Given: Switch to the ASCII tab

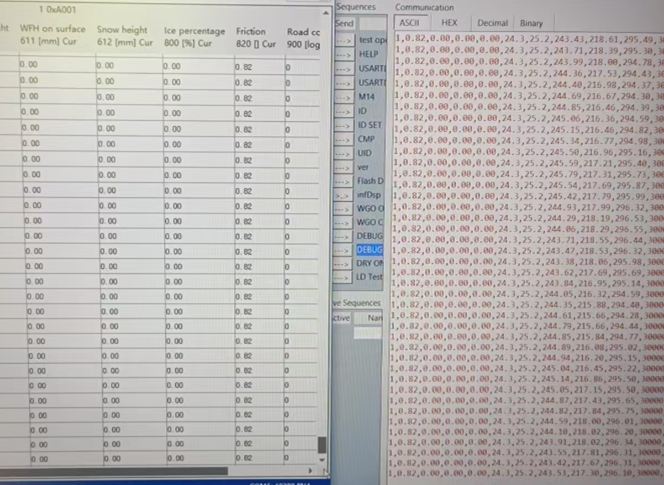Looking at the screenshot, I should [x=409, y=23].
